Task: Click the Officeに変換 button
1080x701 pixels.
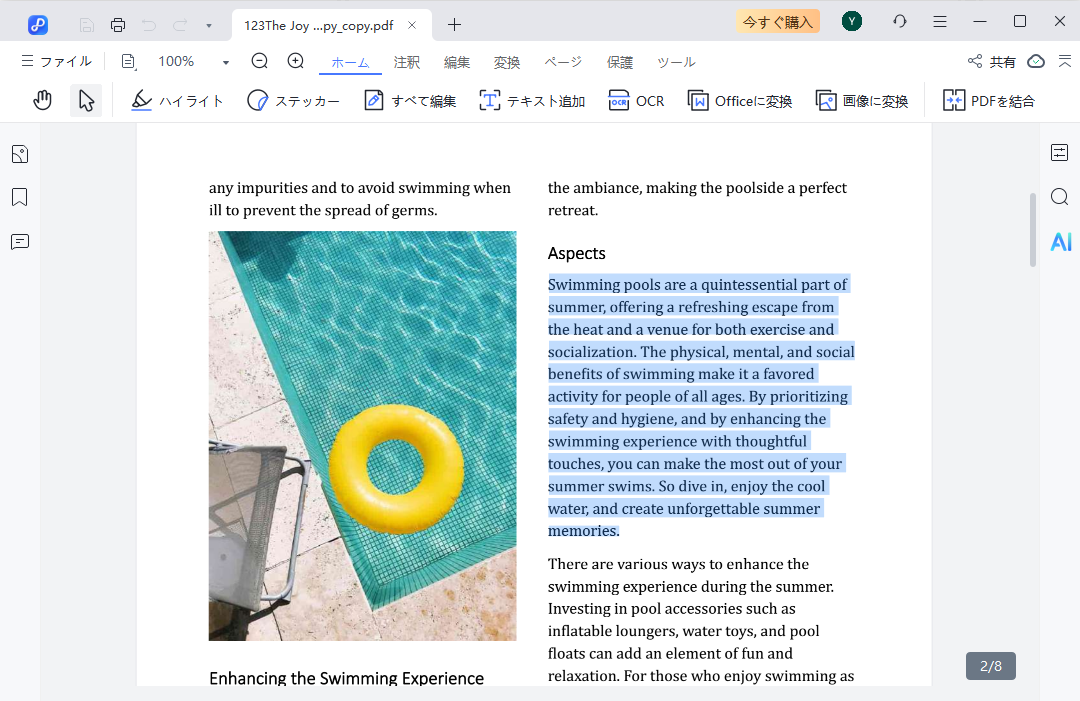Action: tap(740, 101)
